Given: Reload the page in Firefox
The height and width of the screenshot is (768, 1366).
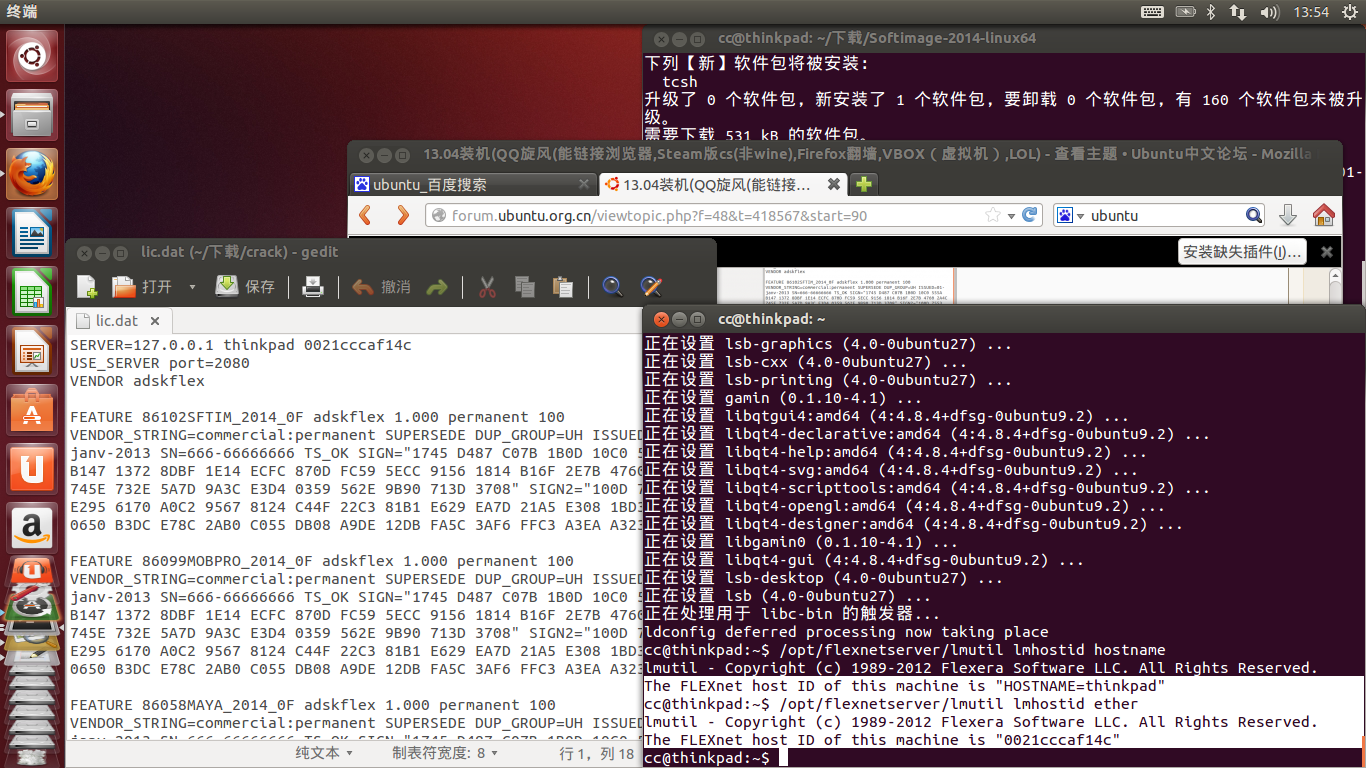Looking at the screenshot, I should click(x=1030, y=215).
